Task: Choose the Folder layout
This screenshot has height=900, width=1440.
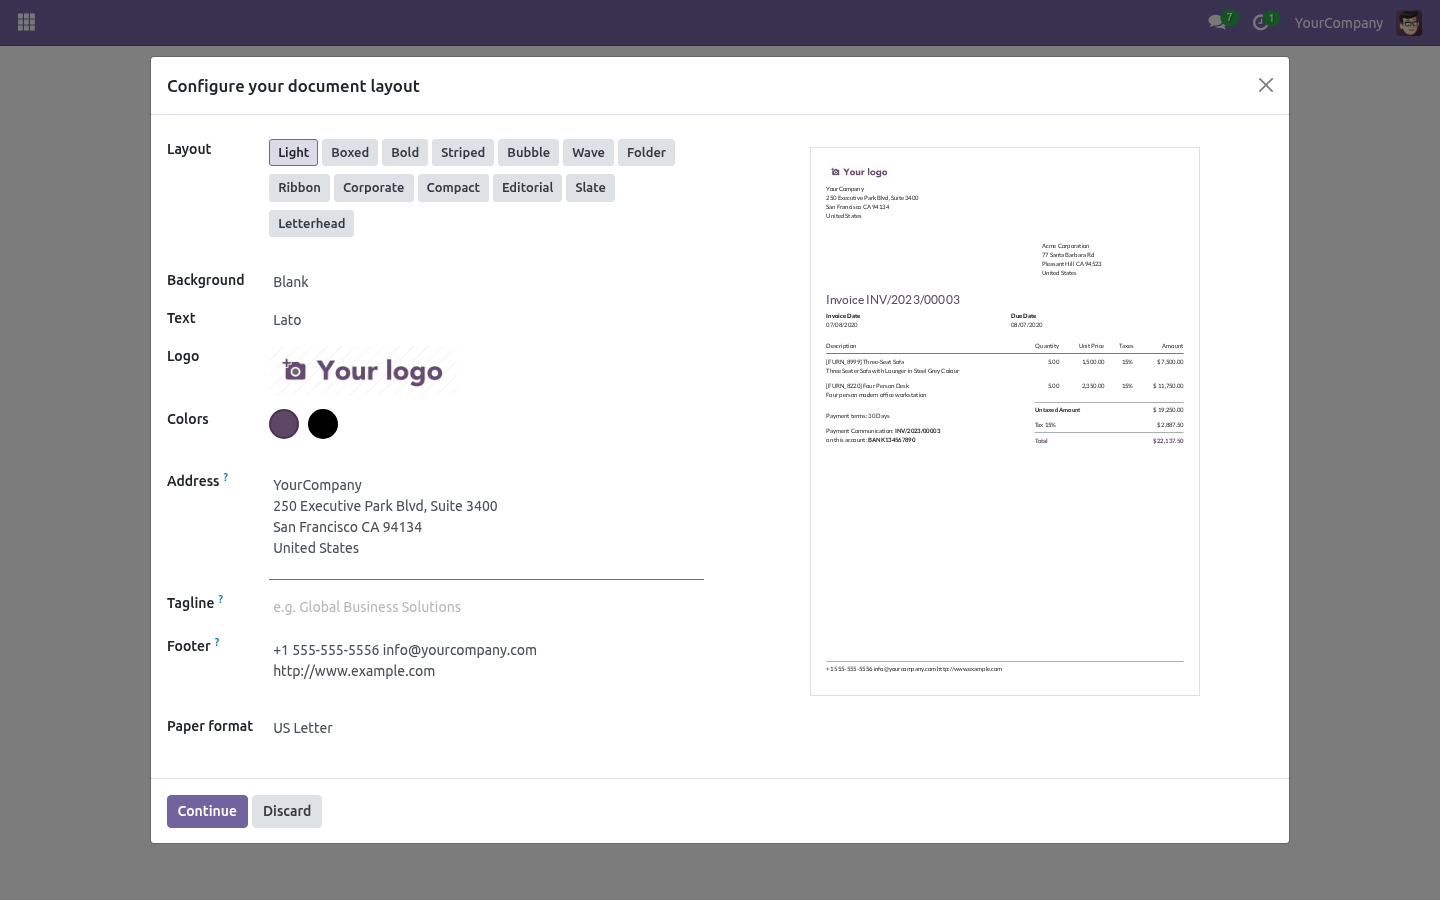Action: click(646, 152)
